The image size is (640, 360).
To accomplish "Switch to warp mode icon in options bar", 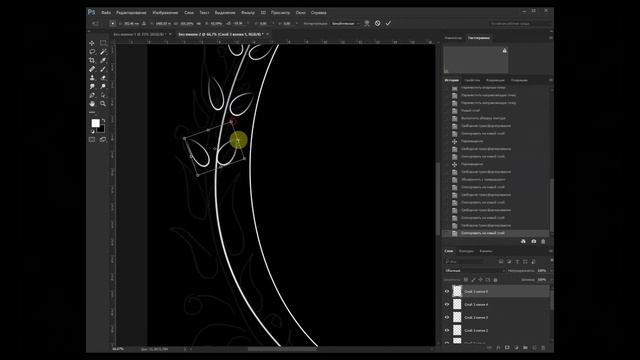I will 367,23.
